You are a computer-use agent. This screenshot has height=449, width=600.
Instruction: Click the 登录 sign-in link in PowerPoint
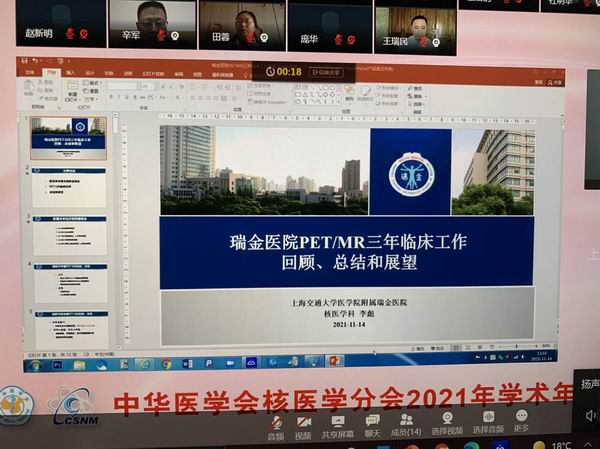coord(539,82)
